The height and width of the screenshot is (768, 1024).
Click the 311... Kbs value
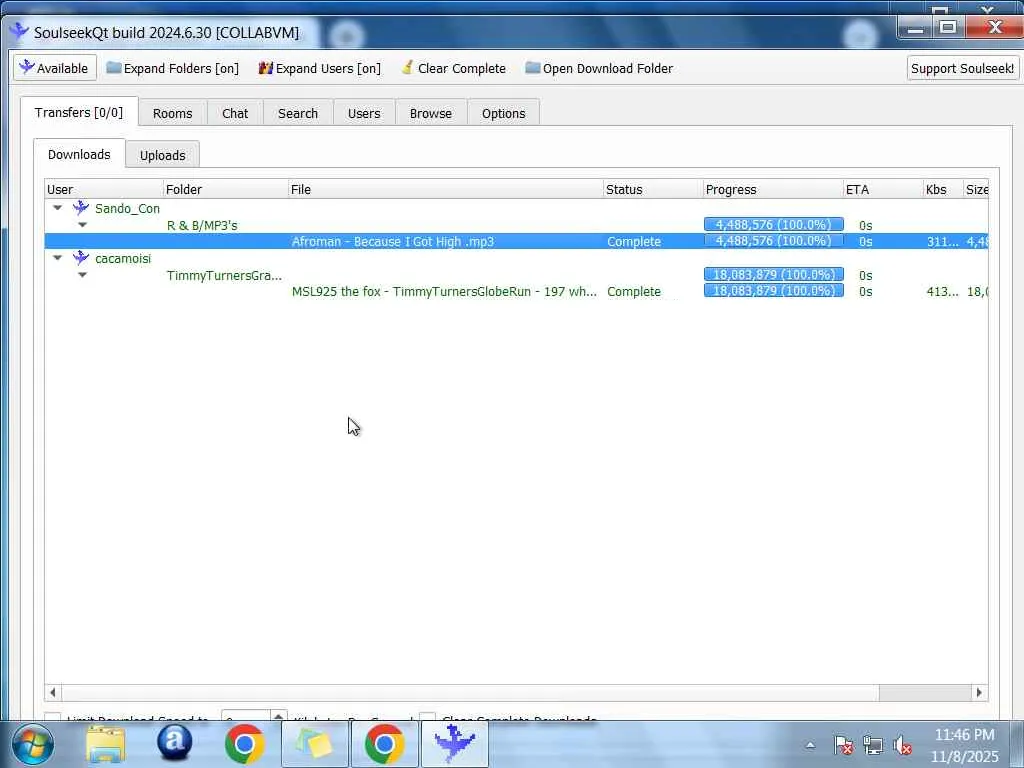[942, 242]
